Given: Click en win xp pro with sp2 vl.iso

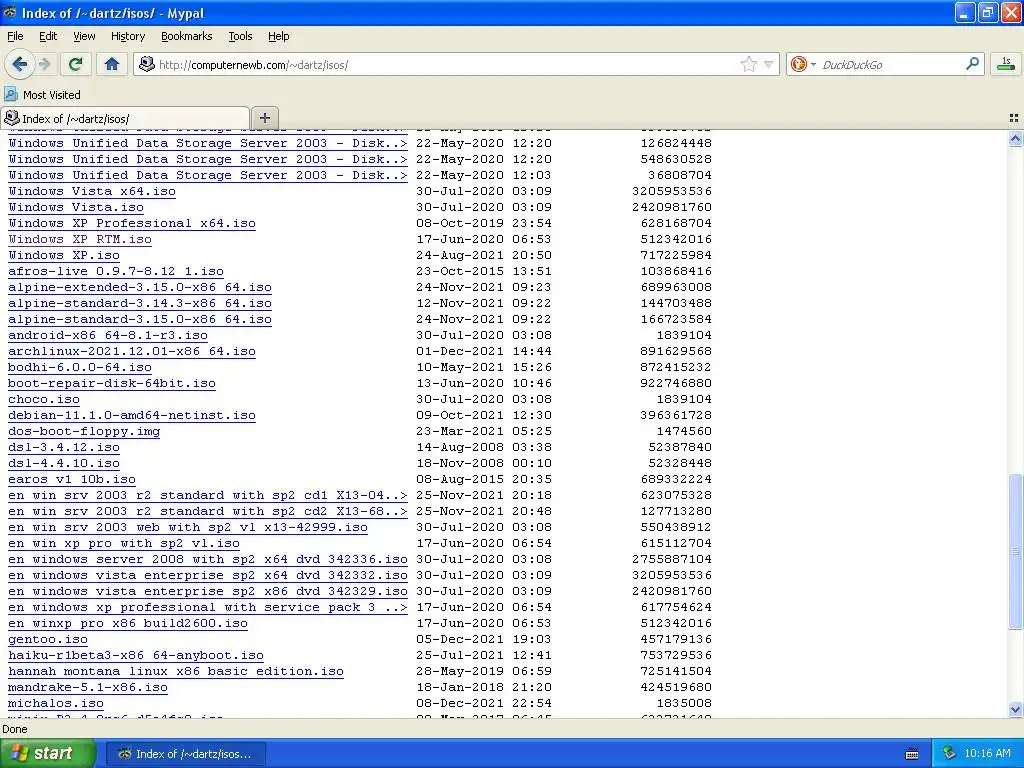Looking at the screenshot, I should [124, 543].
